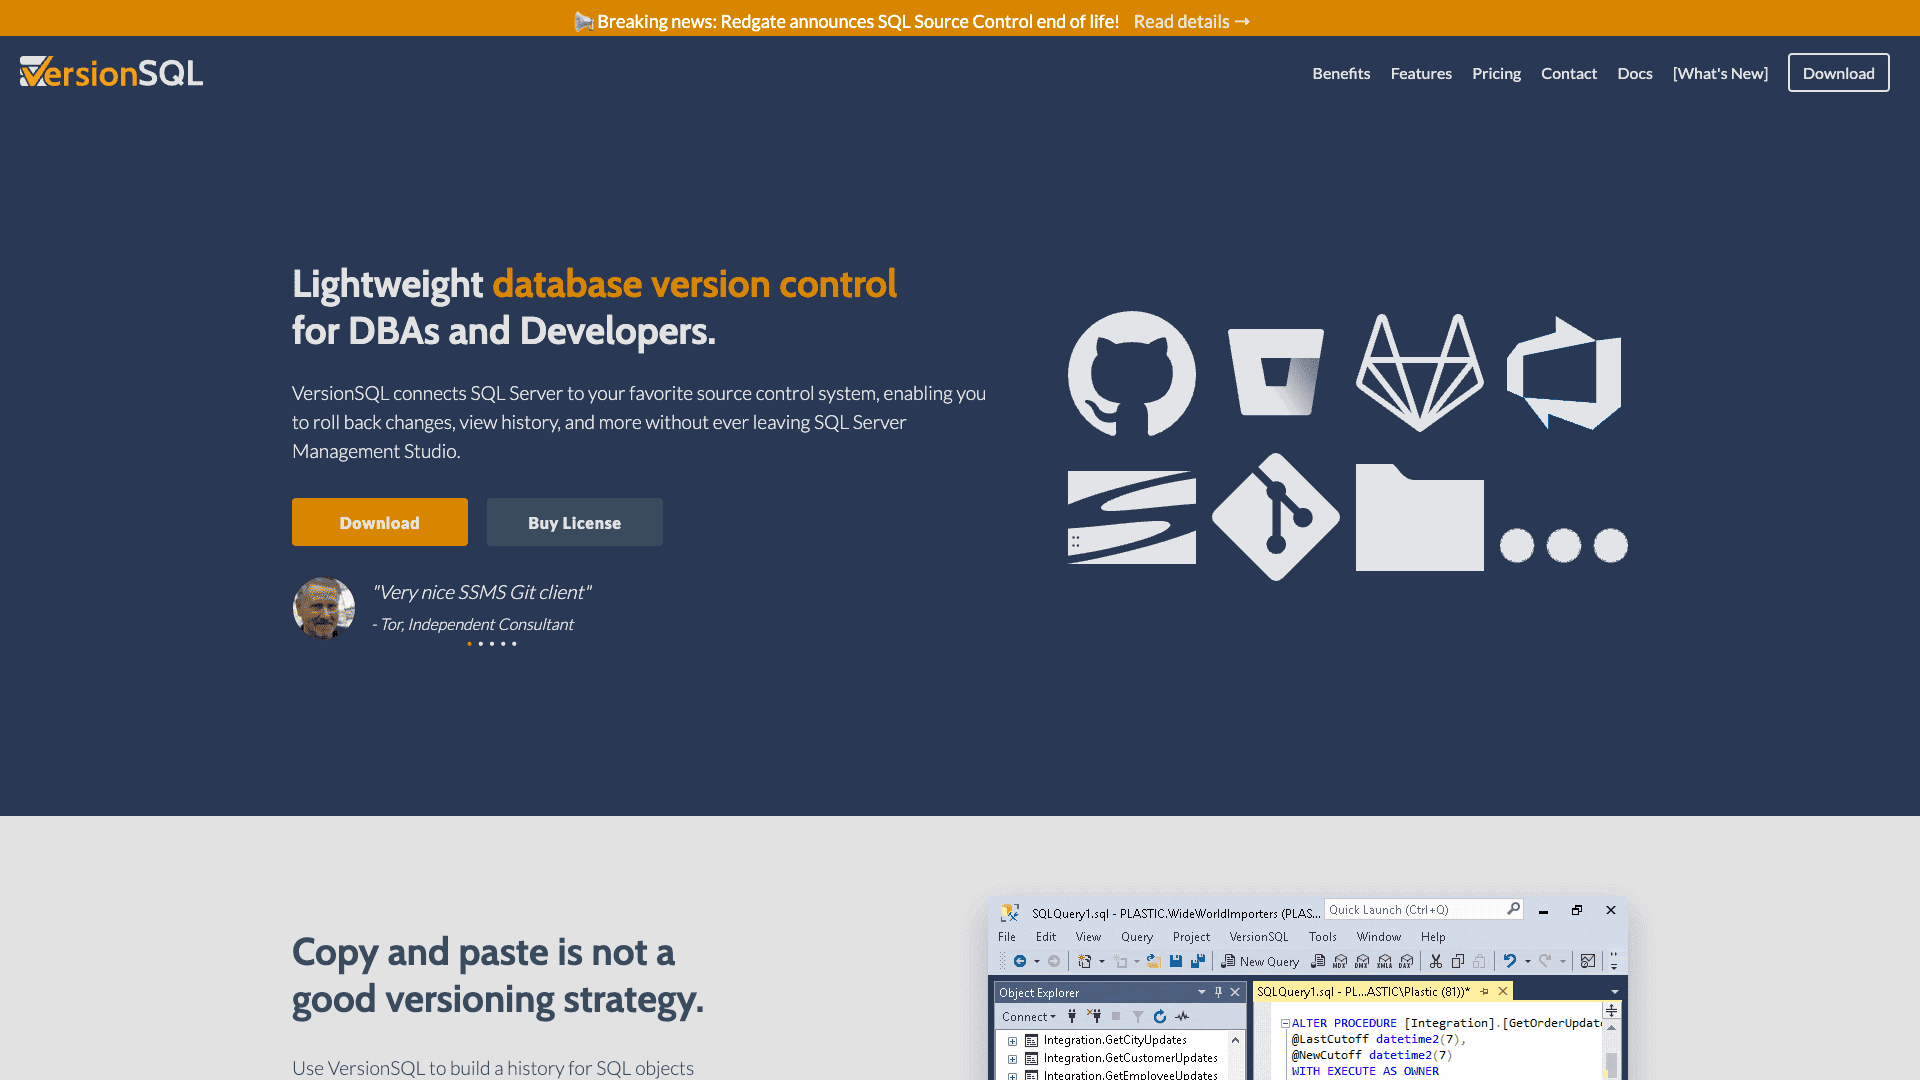Click the Buy License button
This screenshot has height=1080, width=1920.
tap(574, 522)
